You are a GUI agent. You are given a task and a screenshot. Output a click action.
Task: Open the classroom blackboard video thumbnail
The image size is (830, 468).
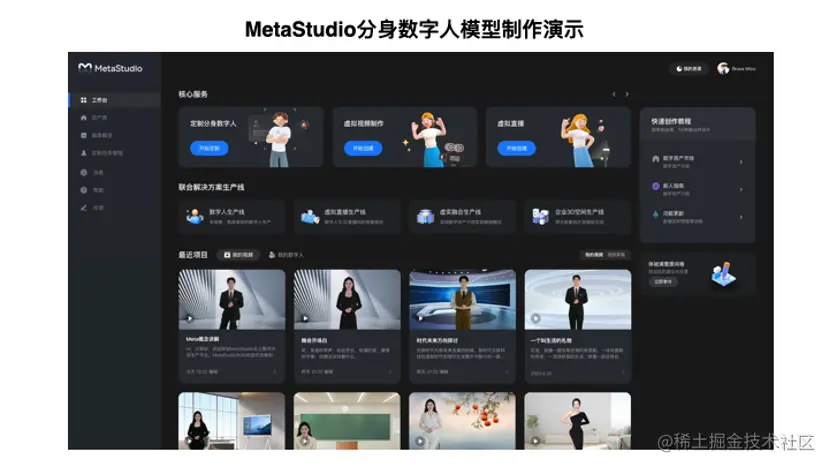coord(347,421)
